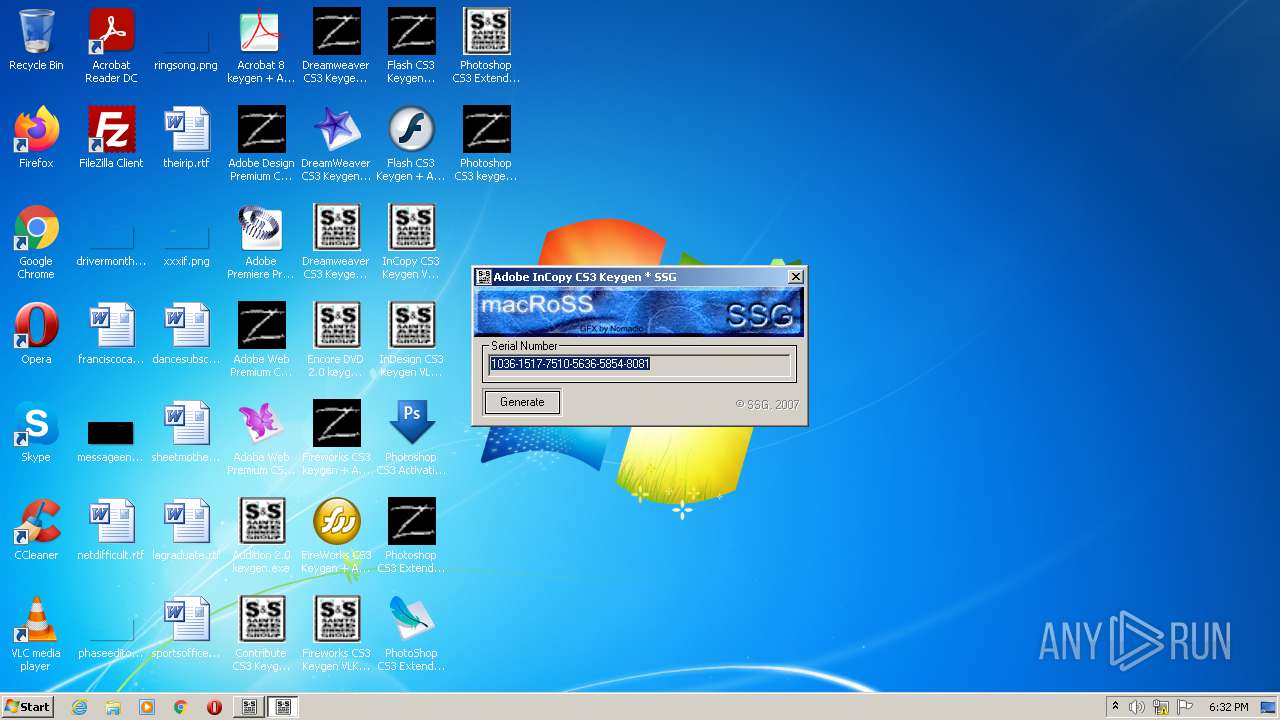Select the drivermonth... file icon
Image resolution: width=1280 pixels, height=720 pixels.
pos(111,245)
